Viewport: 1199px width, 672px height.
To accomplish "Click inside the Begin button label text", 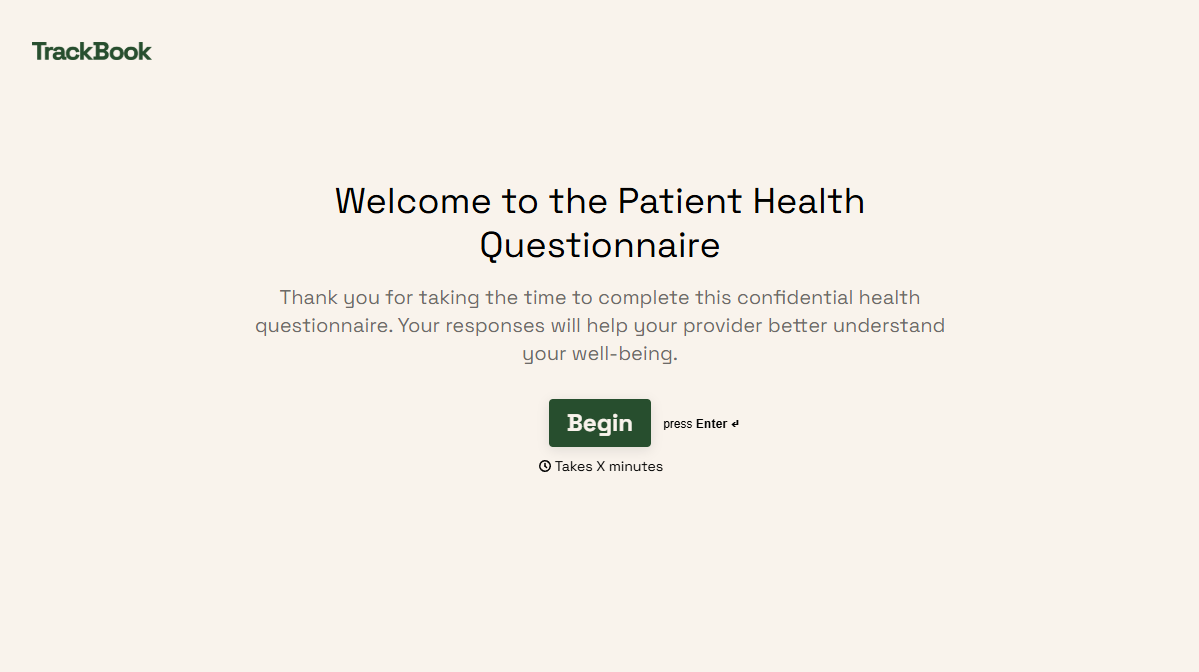I will (600, 423).
